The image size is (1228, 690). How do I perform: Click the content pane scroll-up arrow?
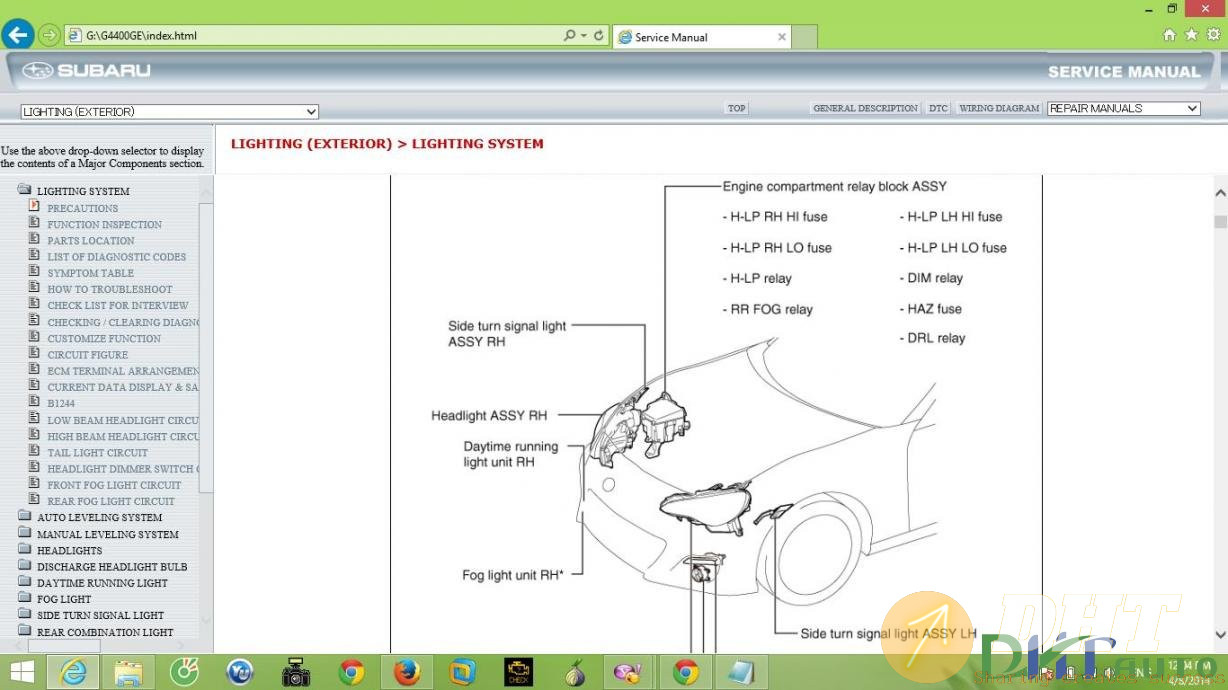pyautogui.click(x=1220, y=193)
